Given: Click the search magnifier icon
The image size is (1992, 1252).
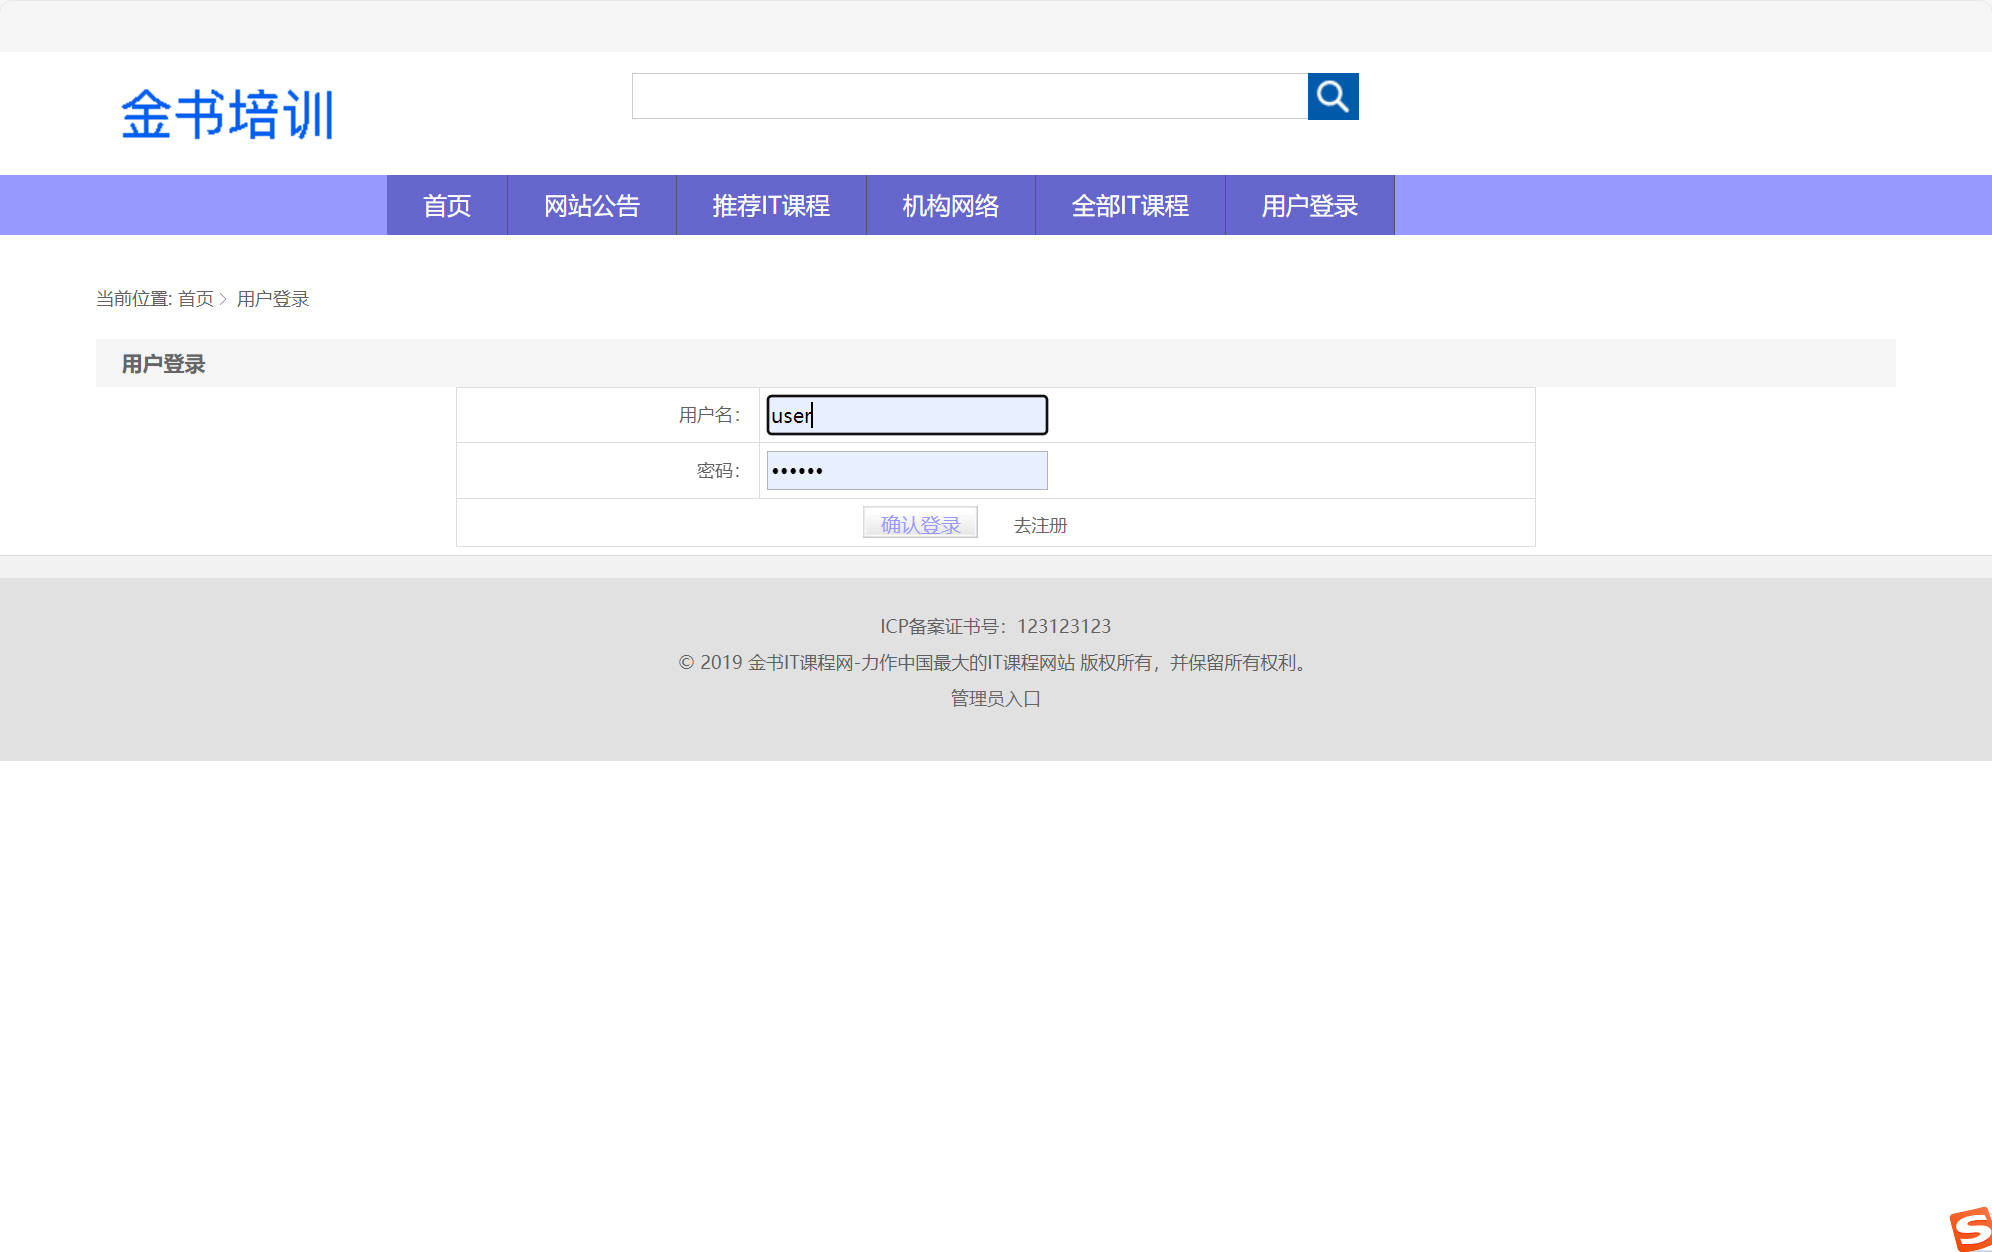Looking at the screenshot, I should pos(1334,97).
